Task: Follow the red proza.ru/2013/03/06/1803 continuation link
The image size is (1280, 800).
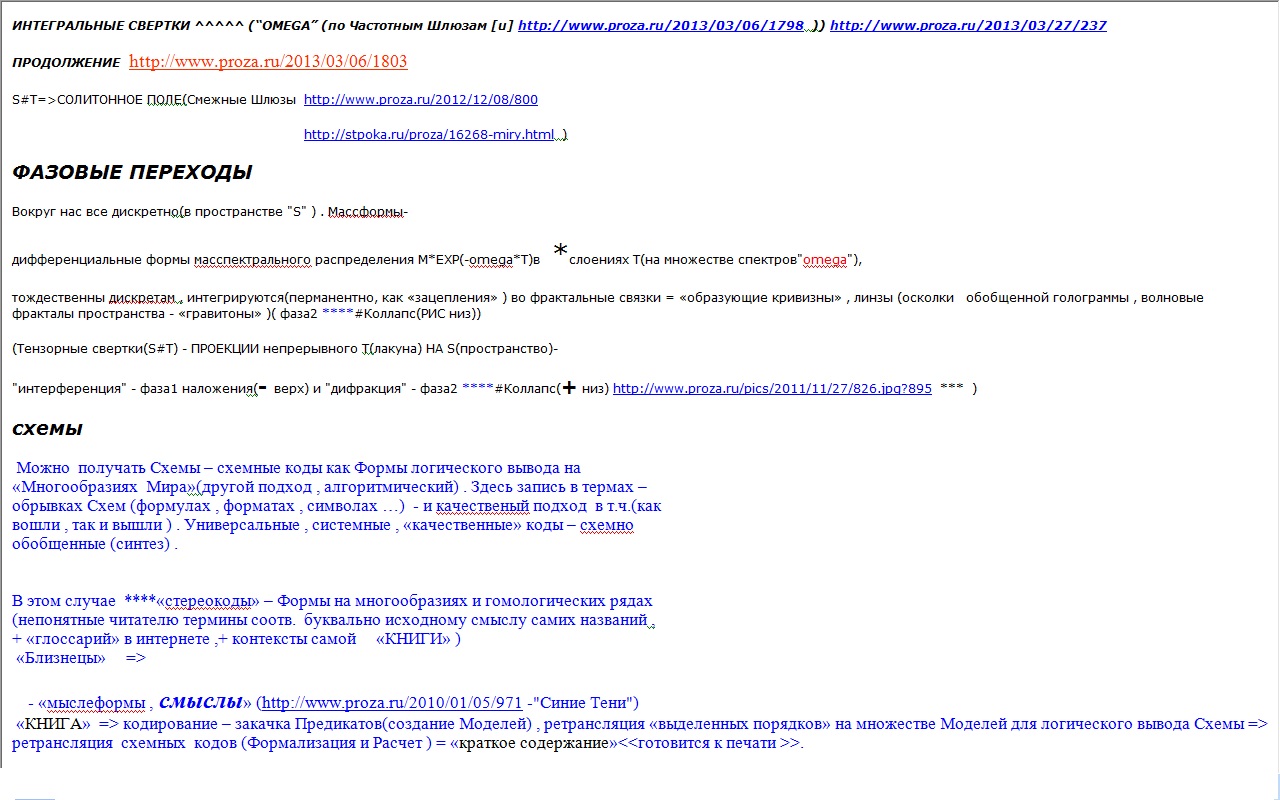Action: 269,62
